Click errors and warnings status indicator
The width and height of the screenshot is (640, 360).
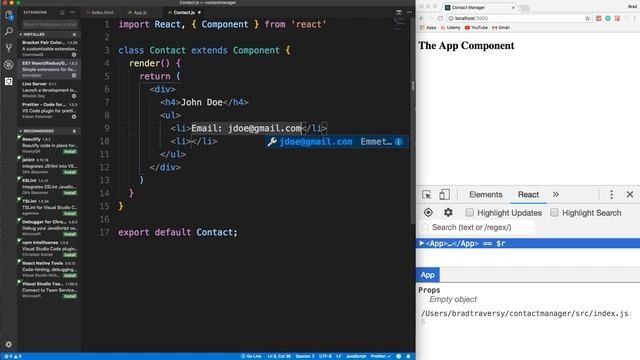(x=12, y=356)
